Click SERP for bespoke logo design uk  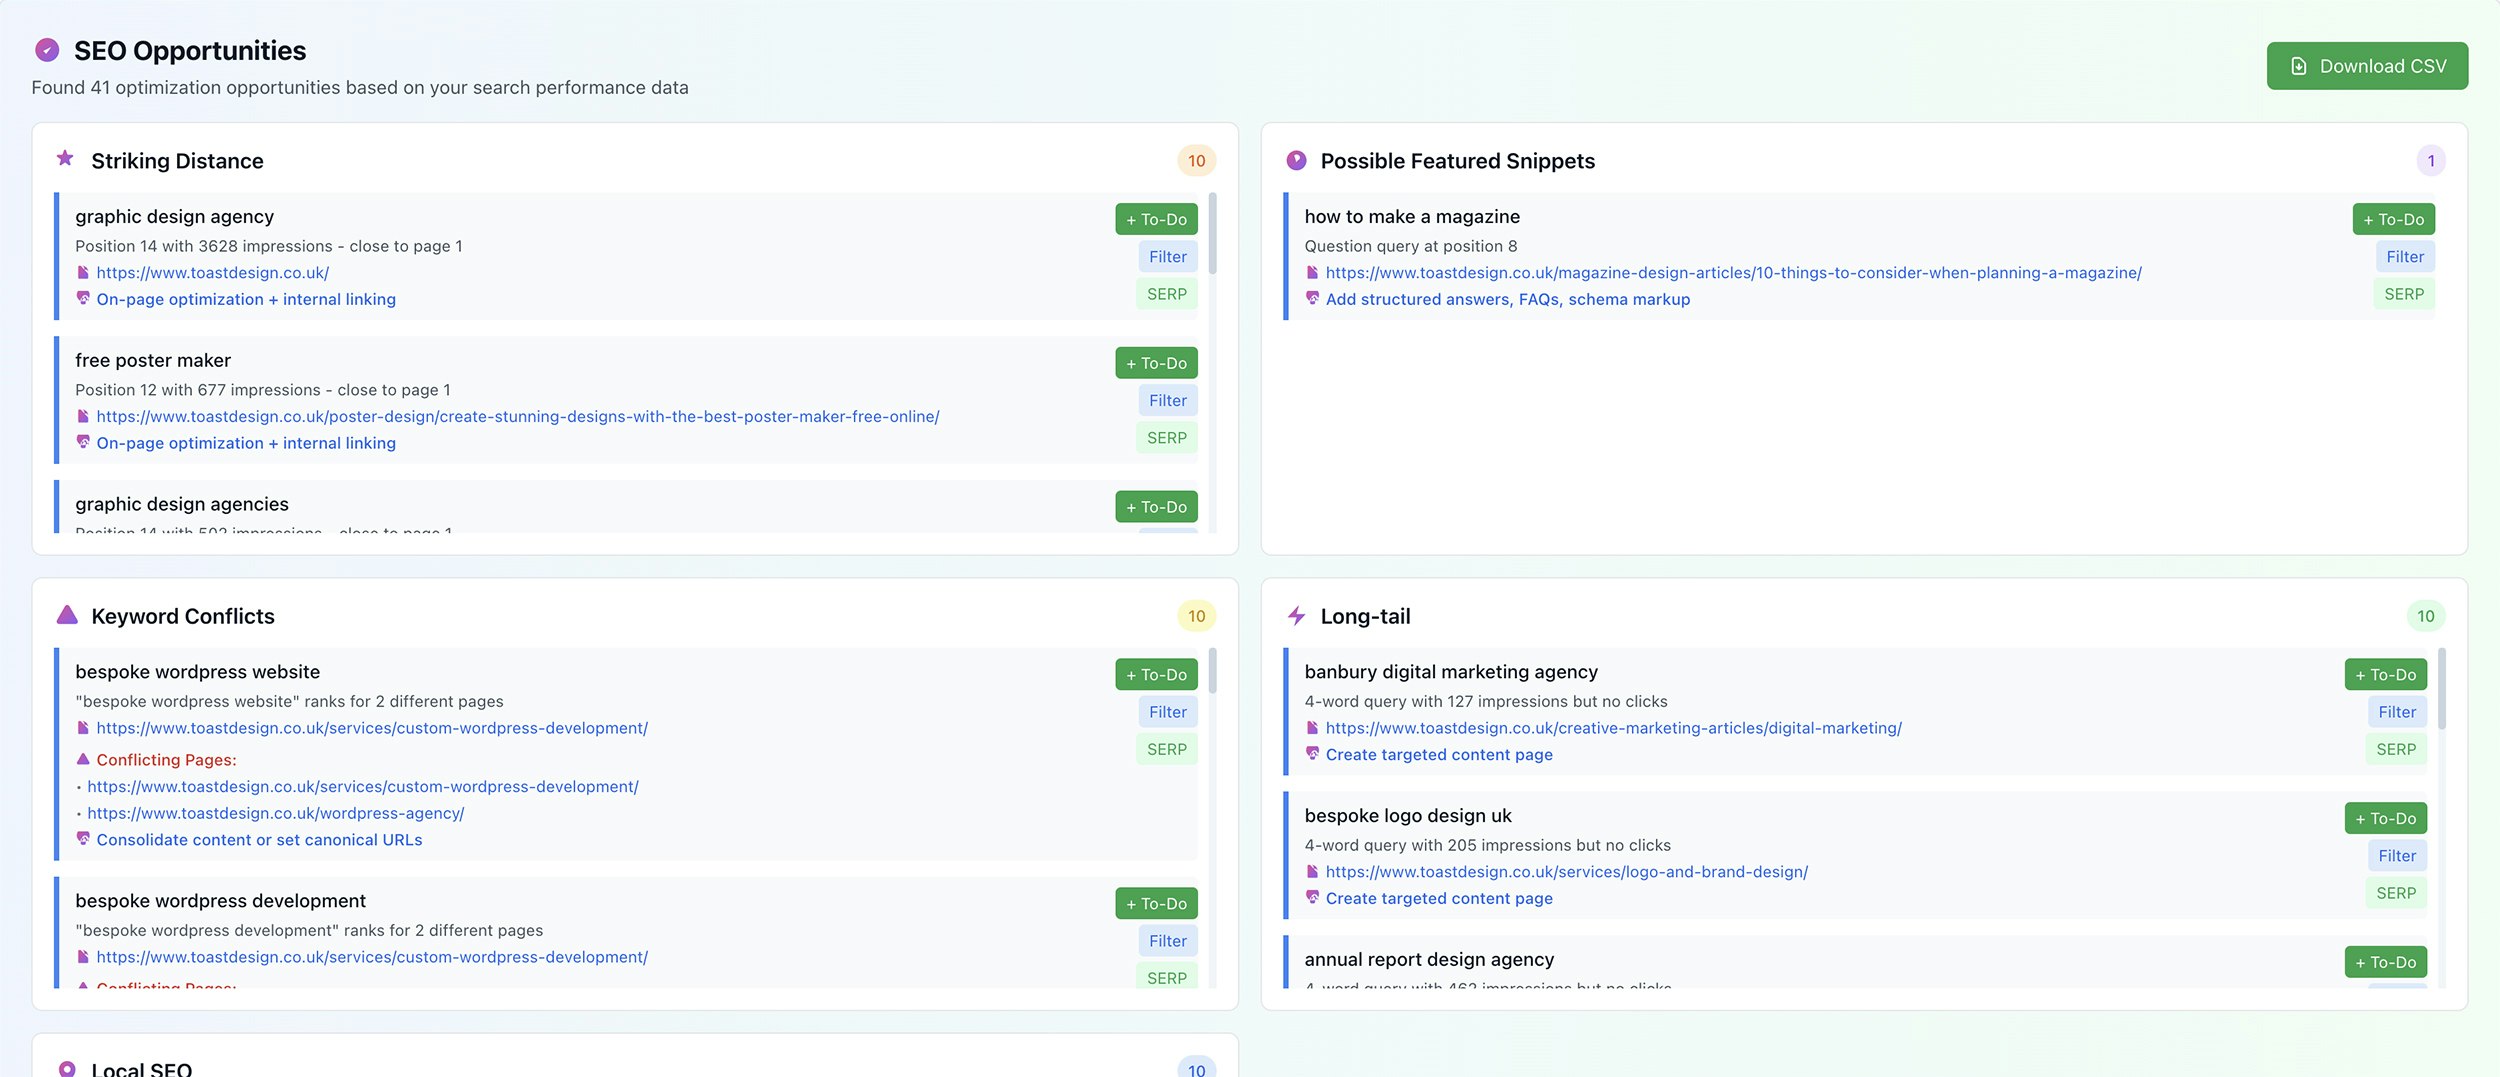[2396, 893]
